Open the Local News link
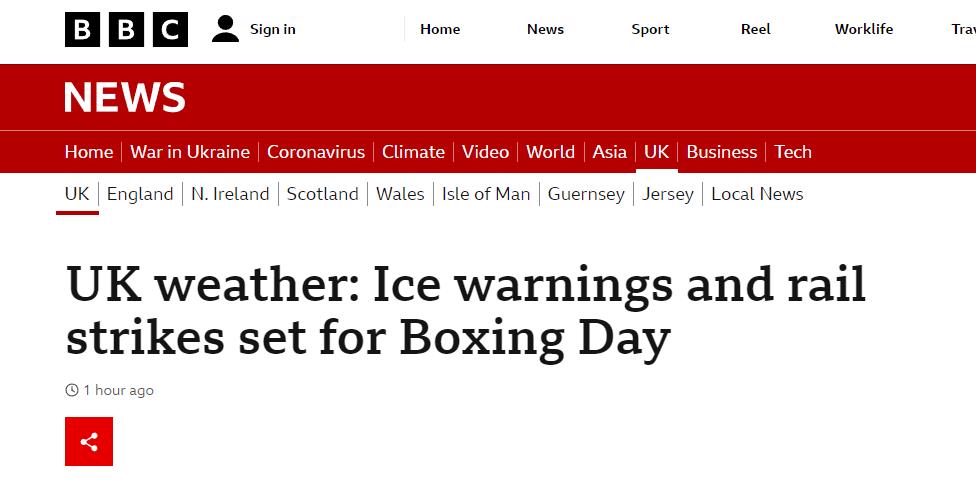This screenshot has width=976, height=496. pos(757,194)
